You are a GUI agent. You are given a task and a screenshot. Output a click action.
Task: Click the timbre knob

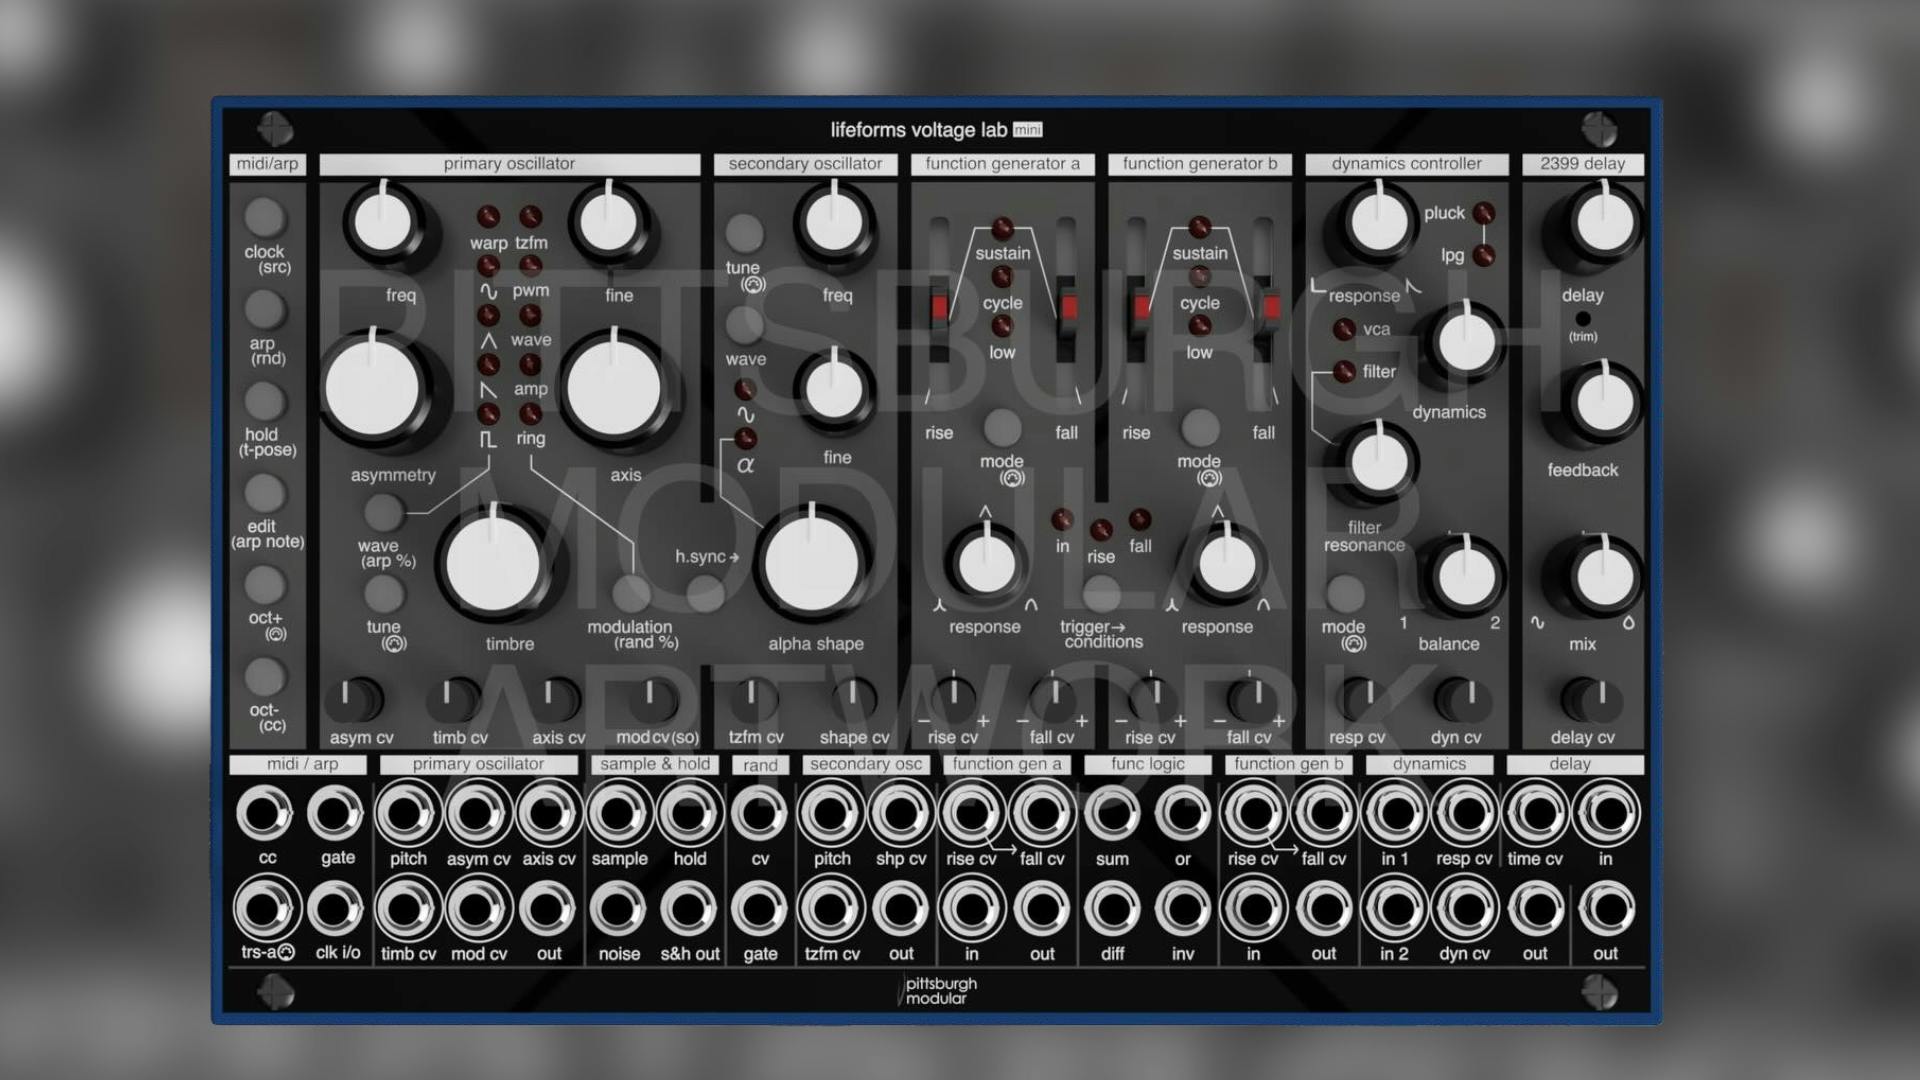tap(493, 564)
